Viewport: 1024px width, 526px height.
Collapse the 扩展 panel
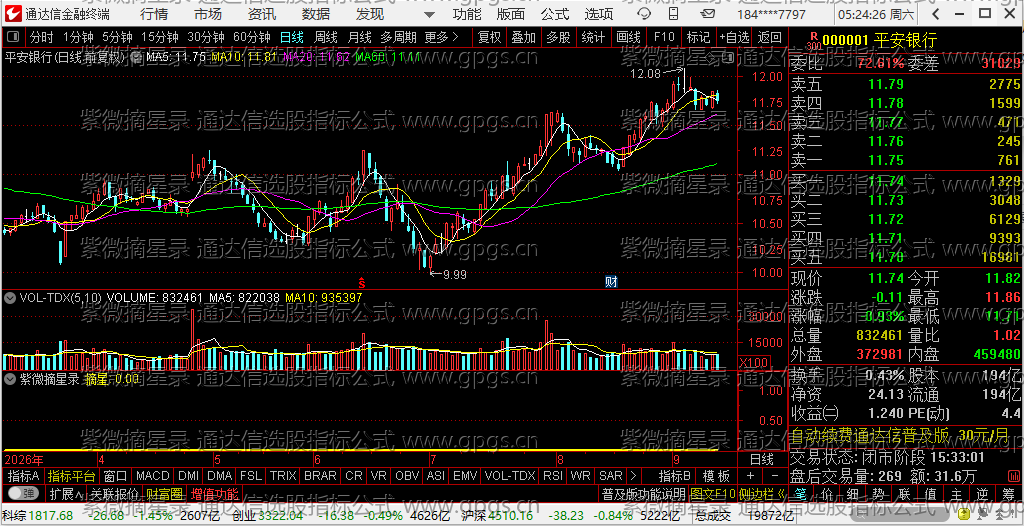(x=66, y=493)
